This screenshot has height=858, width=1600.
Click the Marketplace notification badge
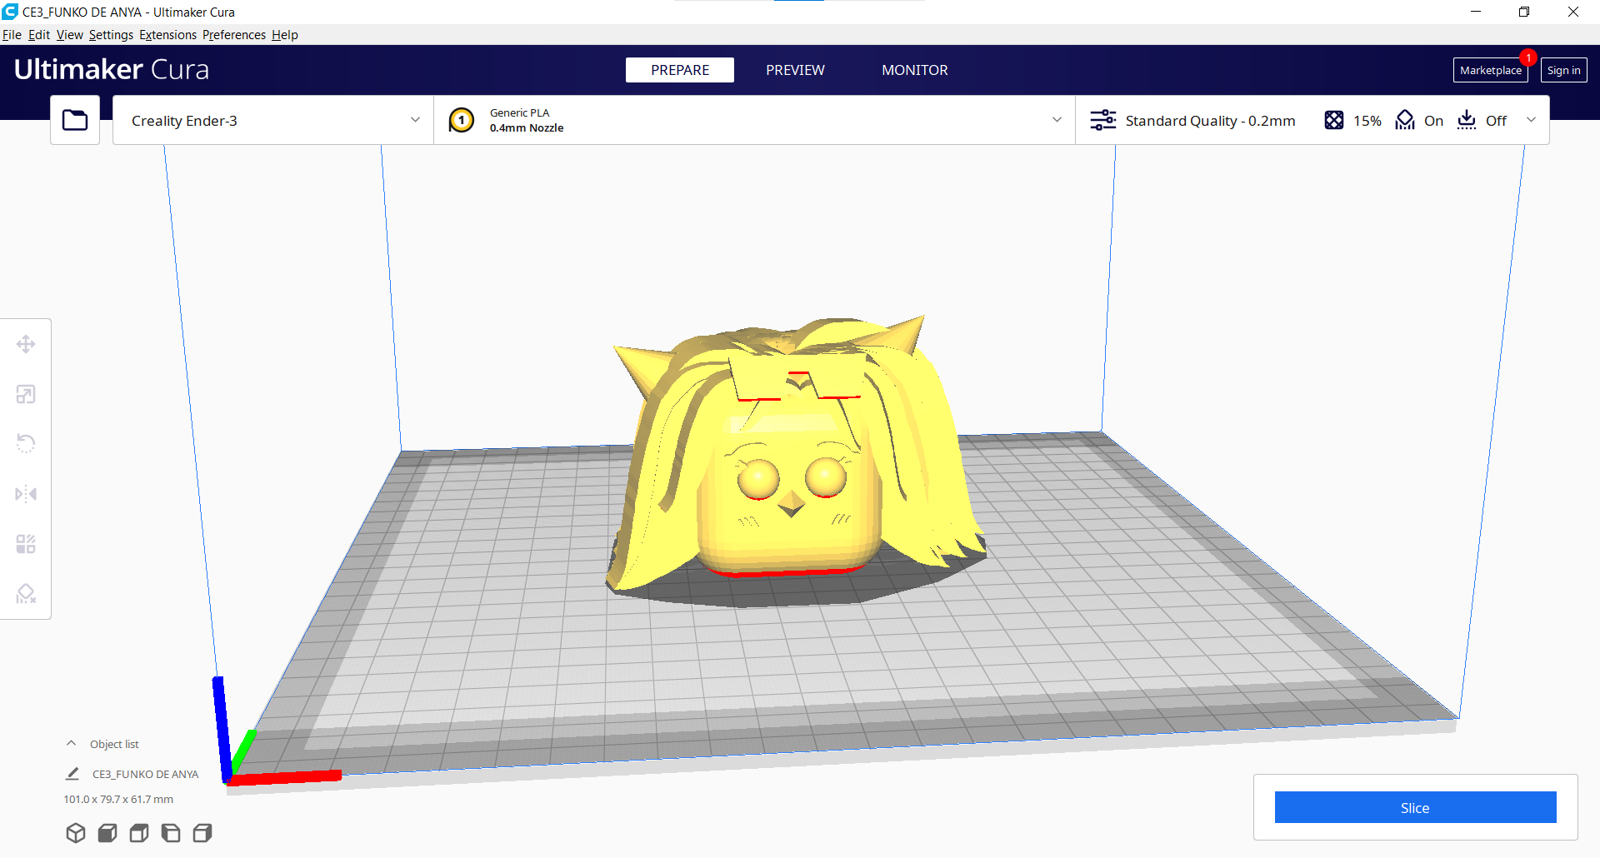tap(1528, 57)
